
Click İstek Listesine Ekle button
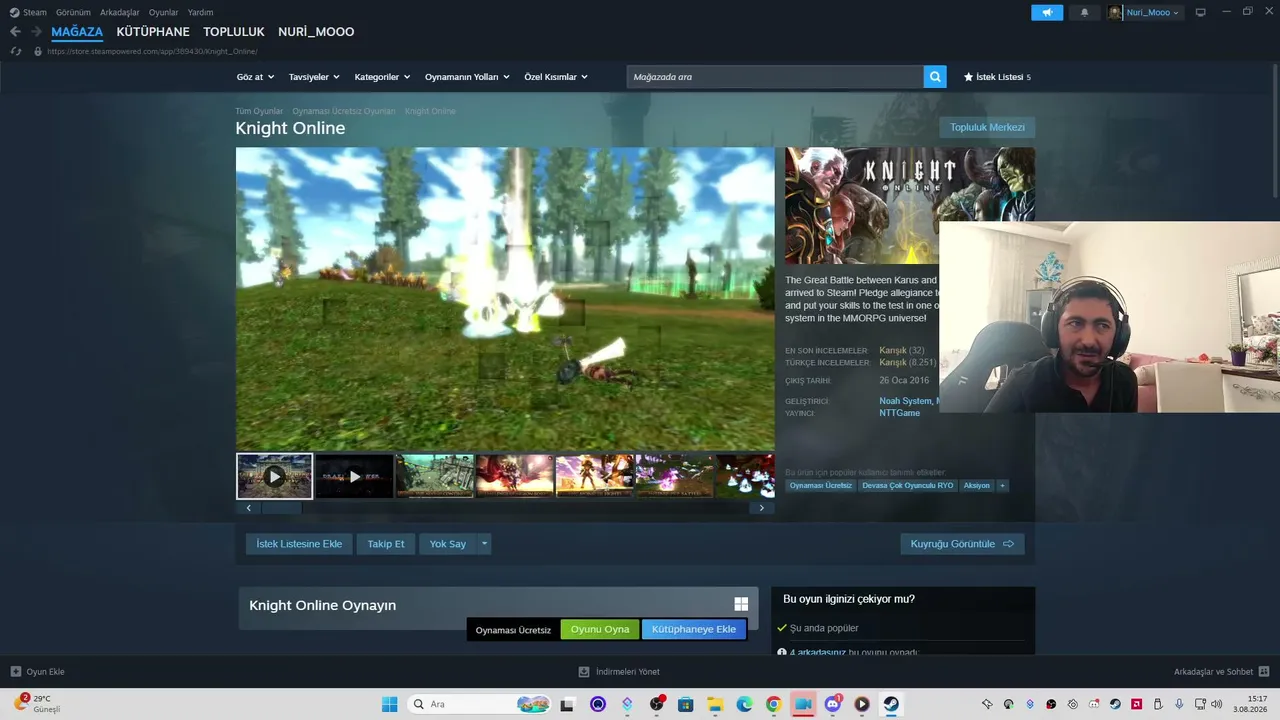[299, 544]
